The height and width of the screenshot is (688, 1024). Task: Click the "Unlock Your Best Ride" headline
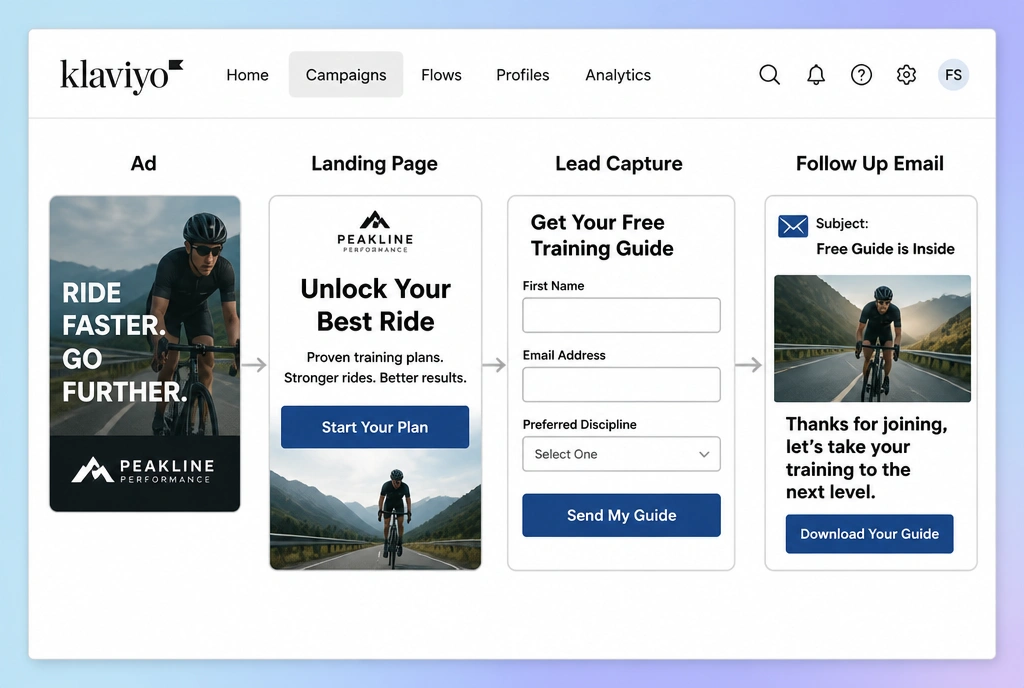point(376,305)
